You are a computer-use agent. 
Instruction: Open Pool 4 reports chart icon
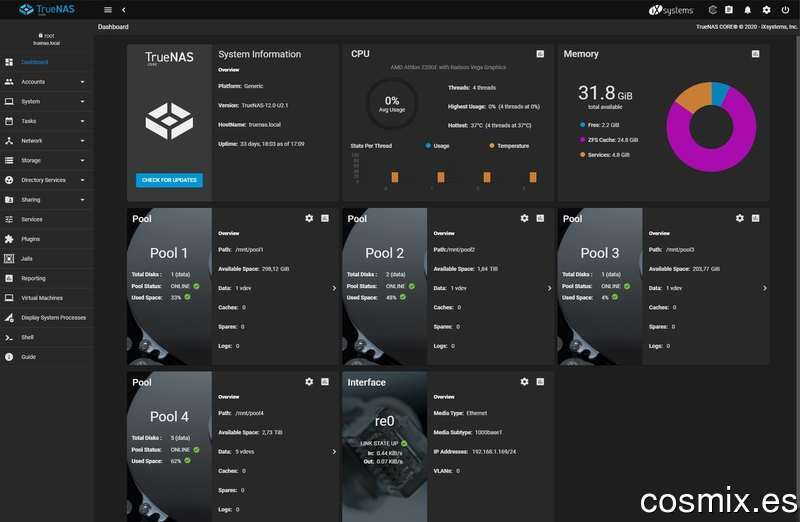[325, 381]
